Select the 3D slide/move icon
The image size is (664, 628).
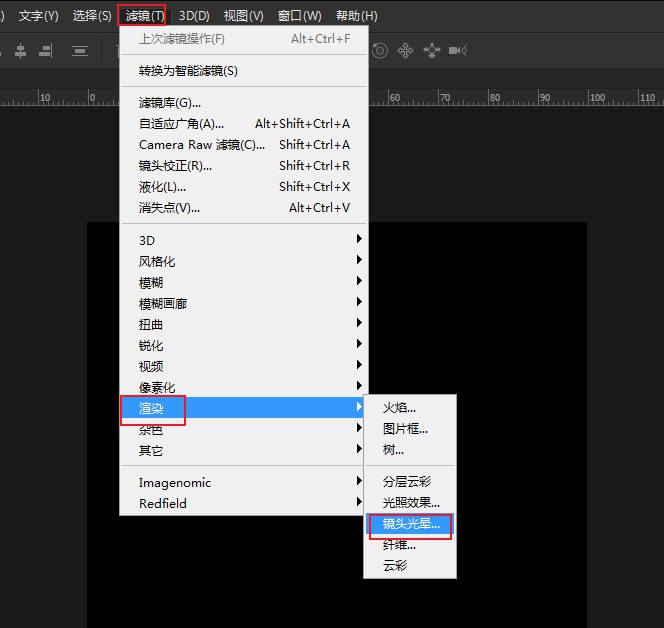(432, 51)
